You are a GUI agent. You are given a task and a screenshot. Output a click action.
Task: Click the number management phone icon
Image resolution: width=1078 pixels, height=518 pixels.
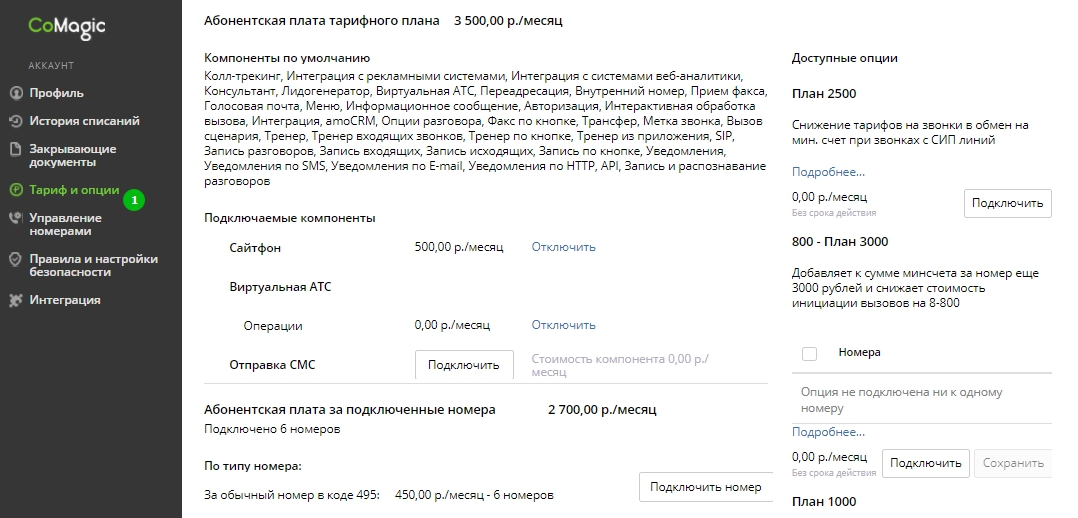click(x=15, y=218)
